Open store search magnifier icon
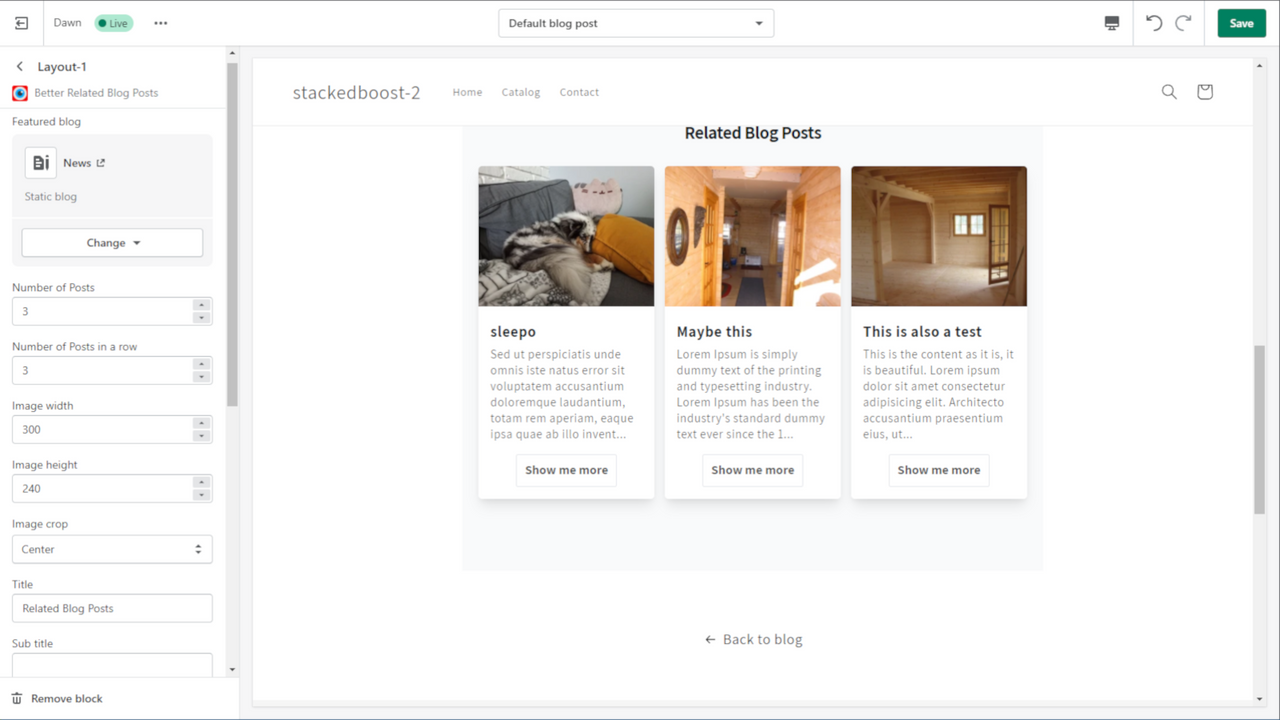 (1169, 92)
